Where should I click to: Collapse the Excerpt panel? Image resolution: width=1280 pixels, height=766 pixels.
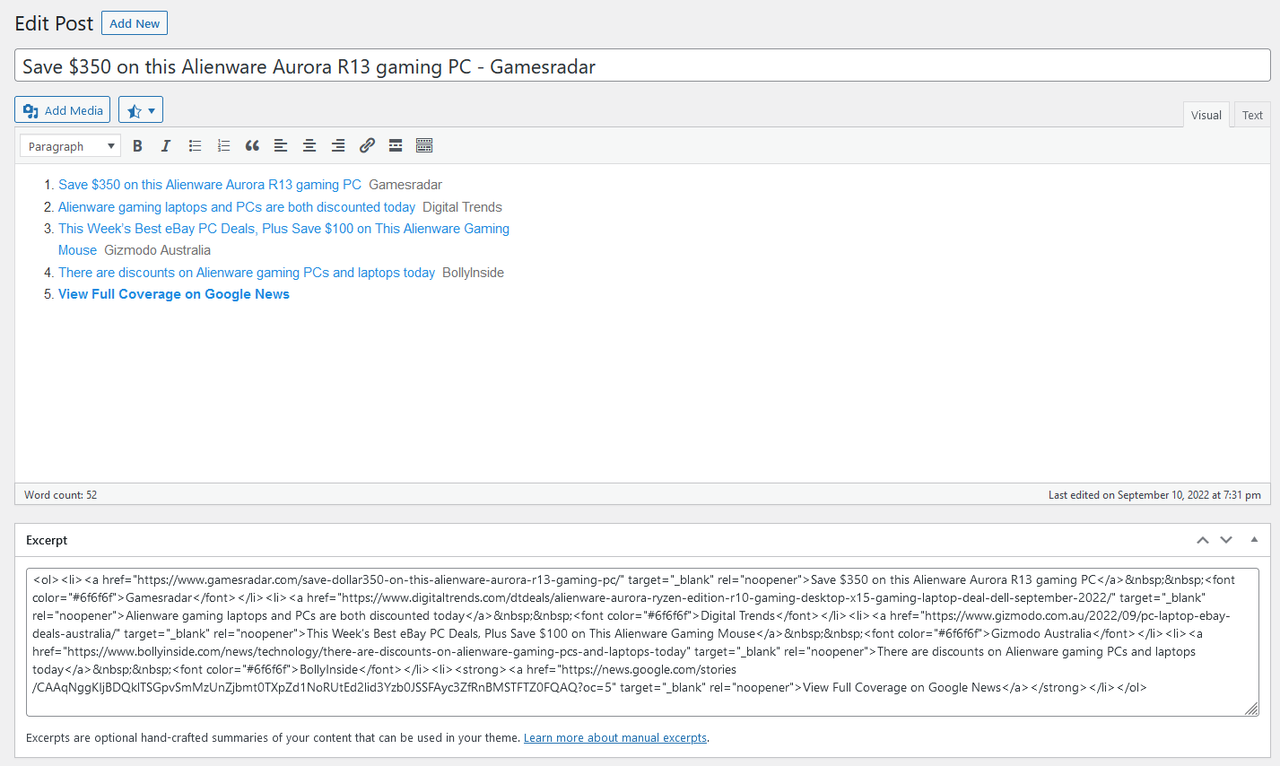point(1254,540)
